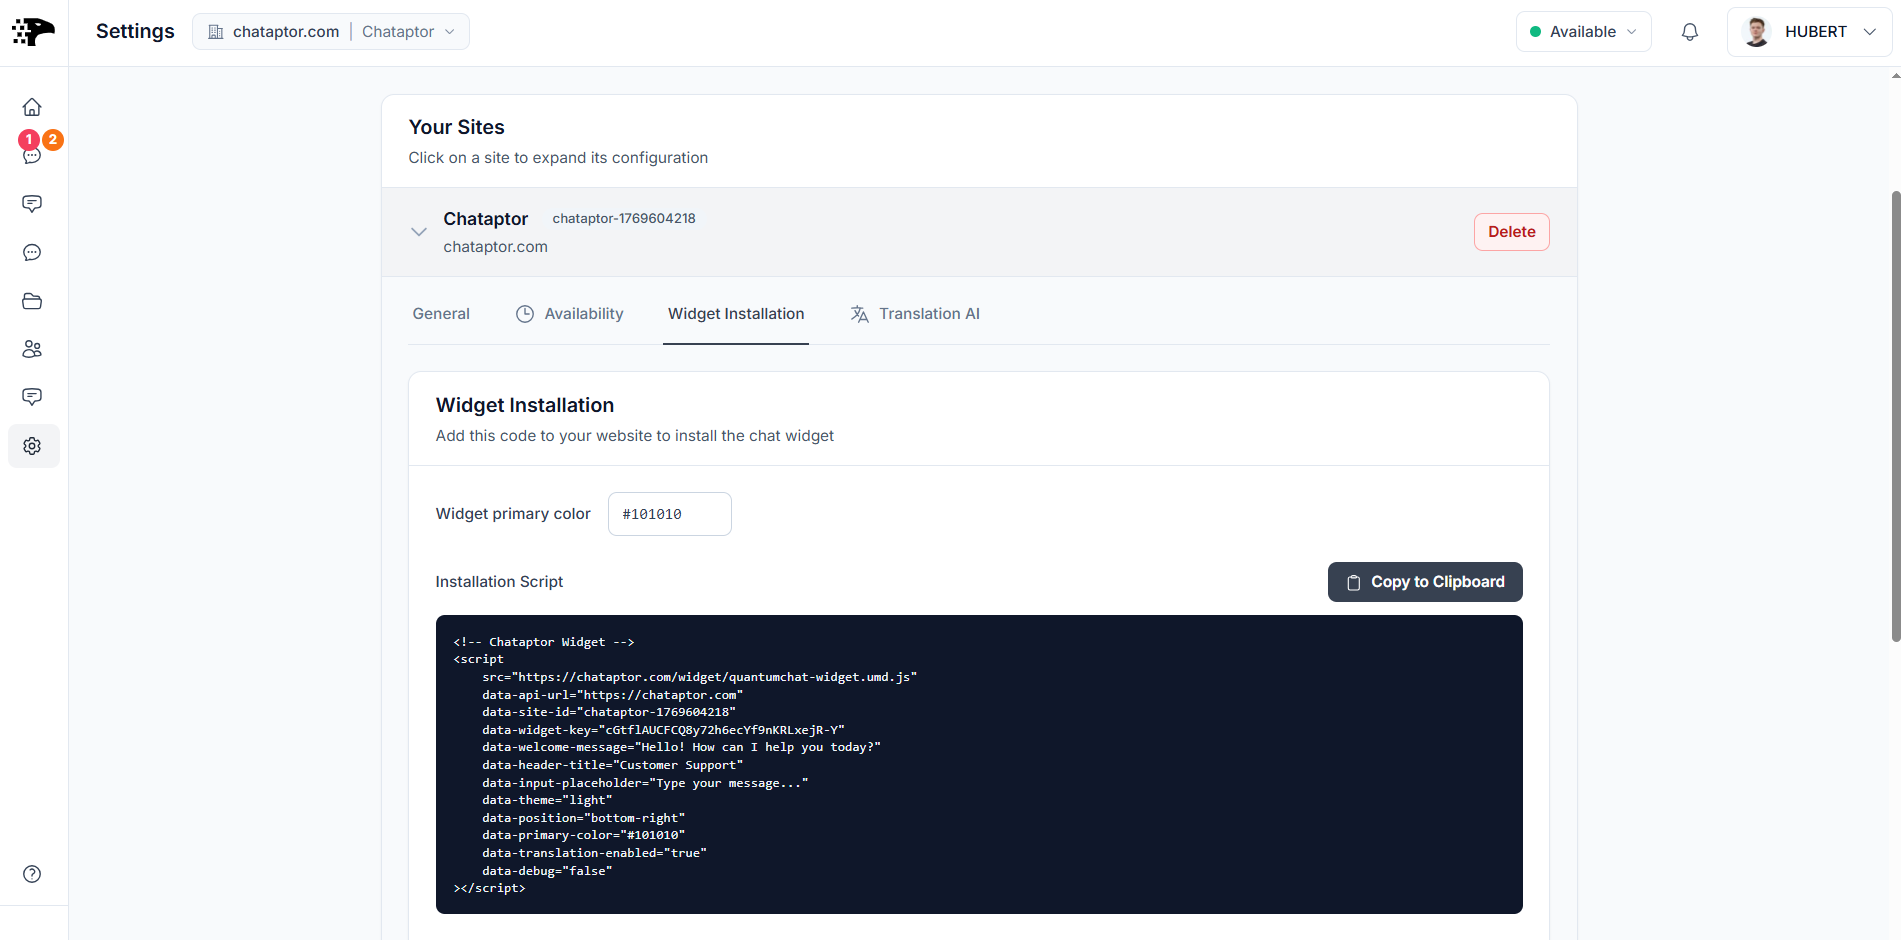Select the round chat bubble icon without badges
The width and height of the screenshot is (1901, 940).
(32, 253)
